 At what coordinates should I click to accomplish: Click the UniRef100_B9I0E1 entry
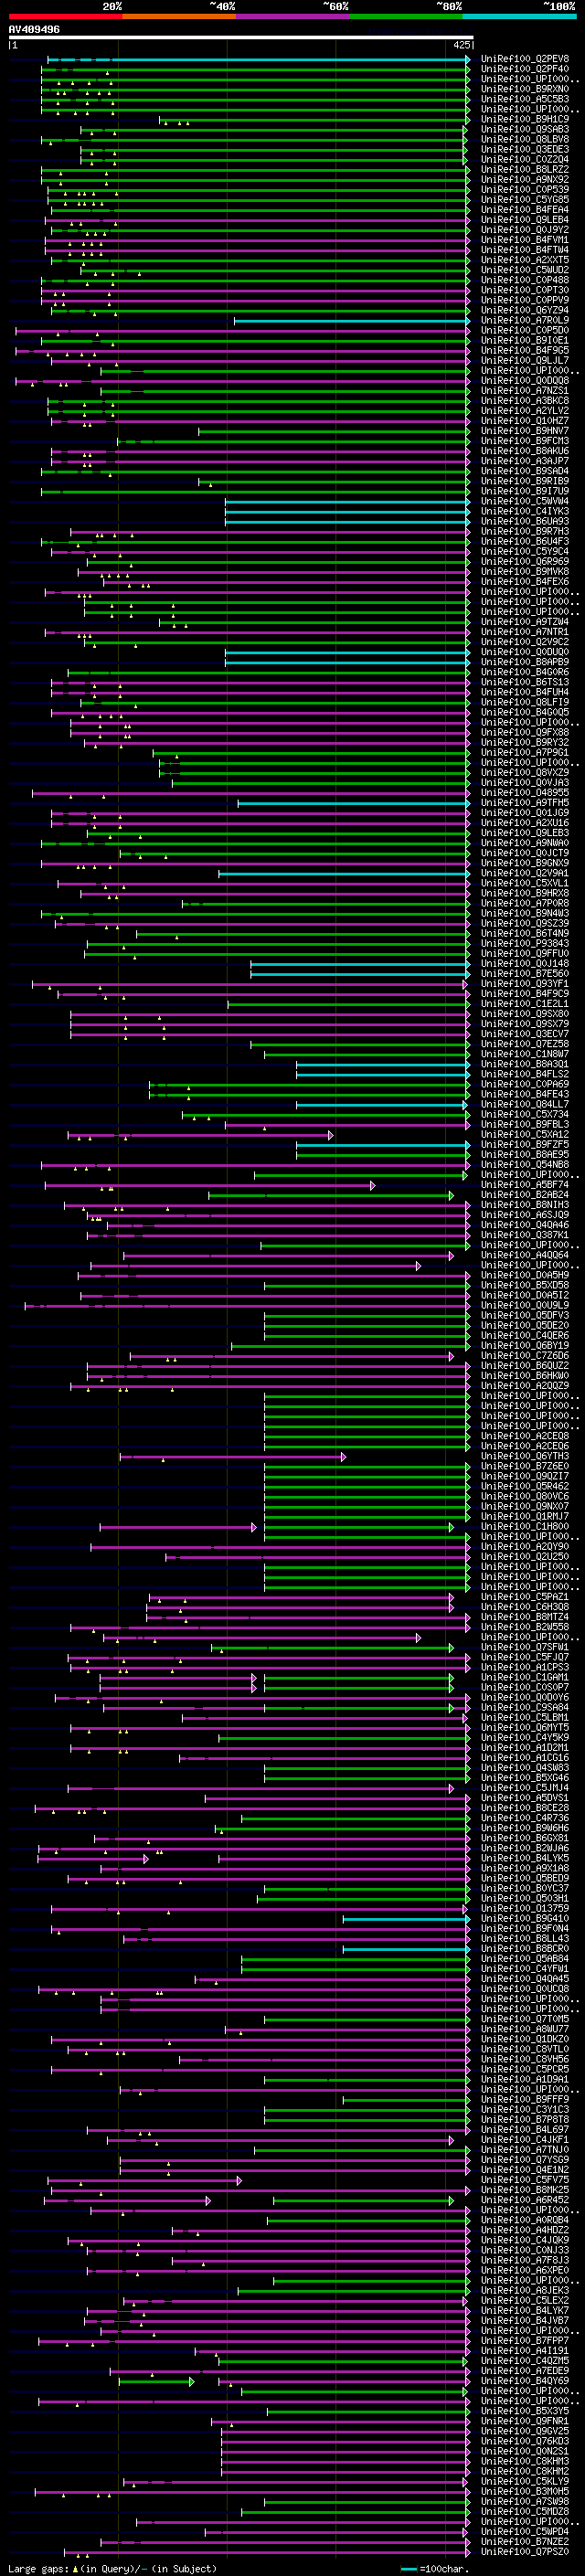tap(524, 340)
